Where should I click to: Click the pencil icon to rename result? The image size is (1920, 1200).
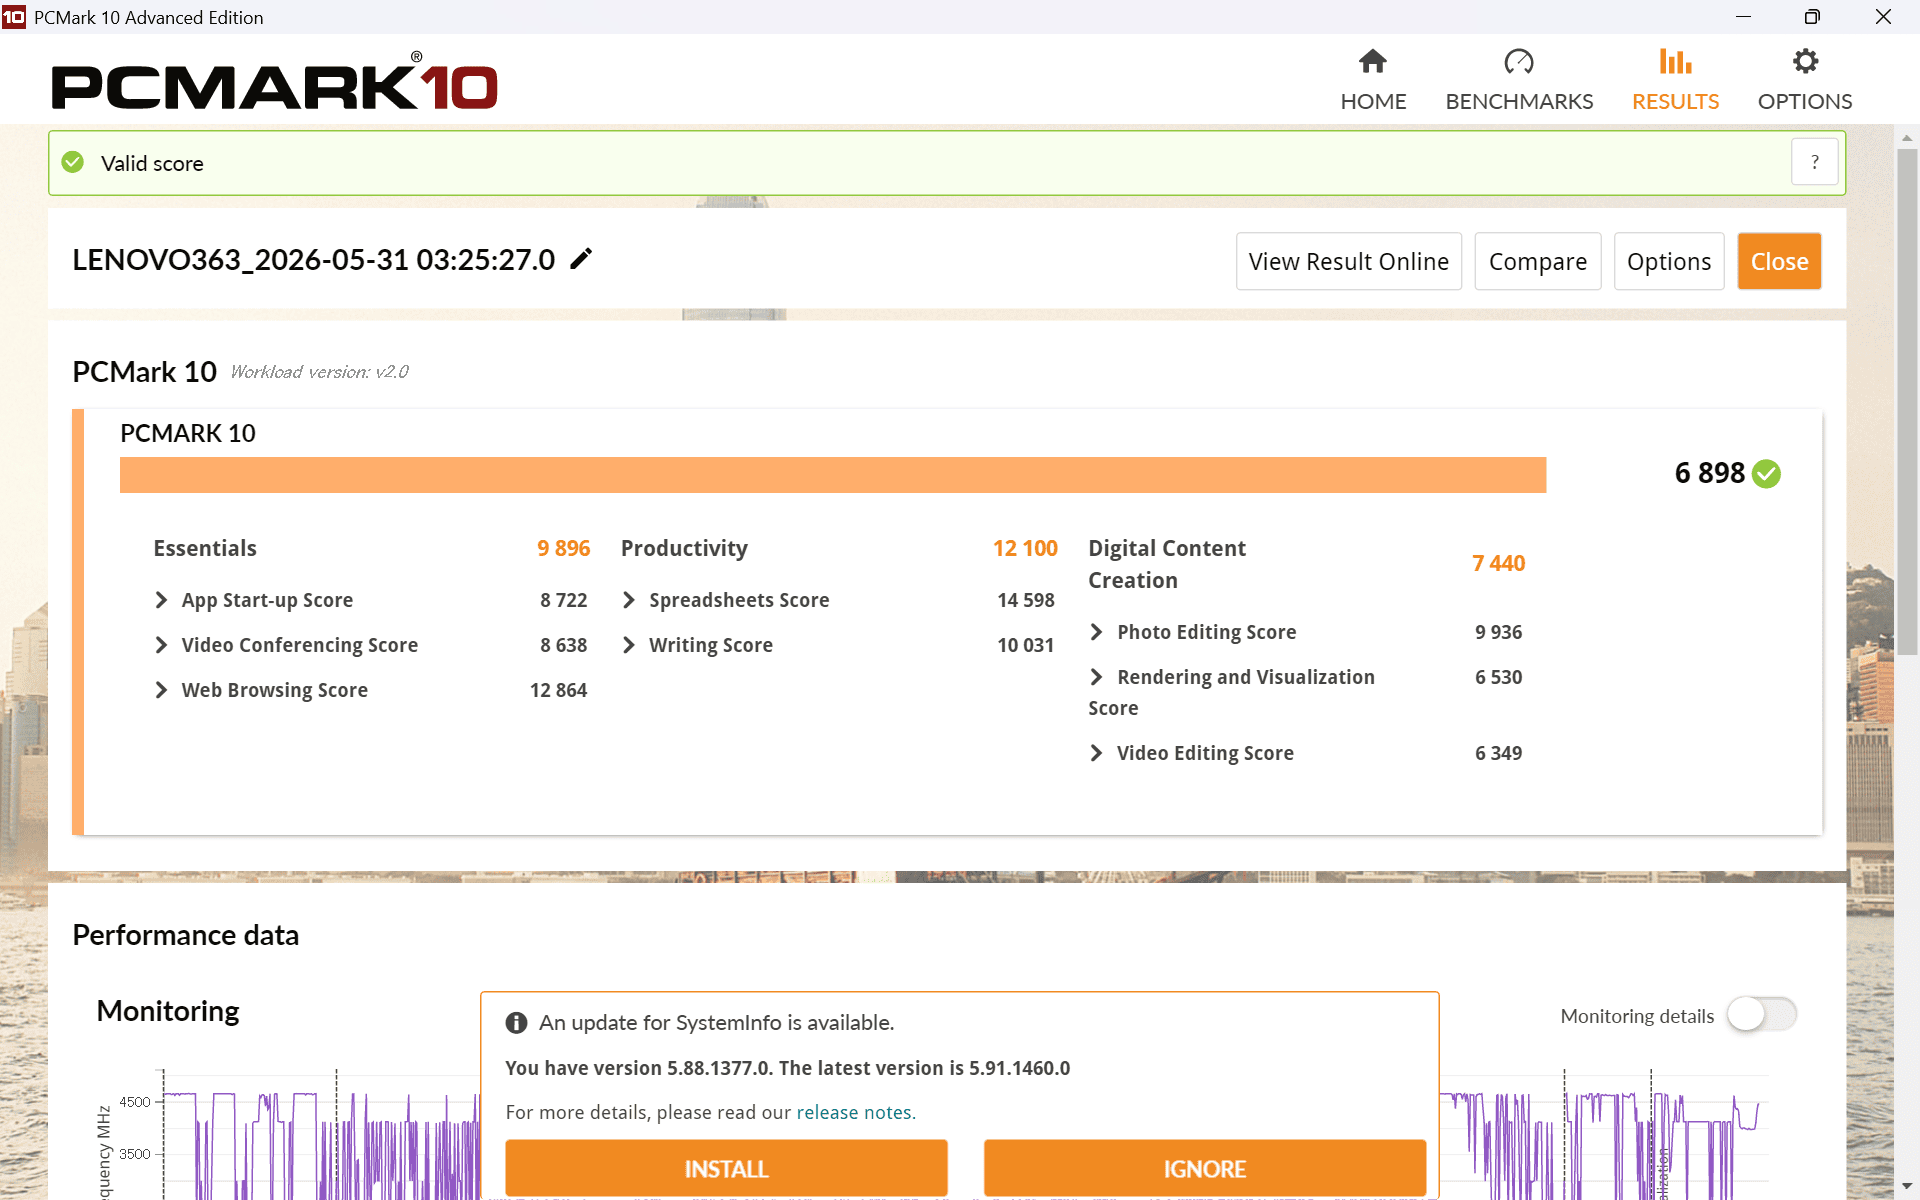point(581,259)
